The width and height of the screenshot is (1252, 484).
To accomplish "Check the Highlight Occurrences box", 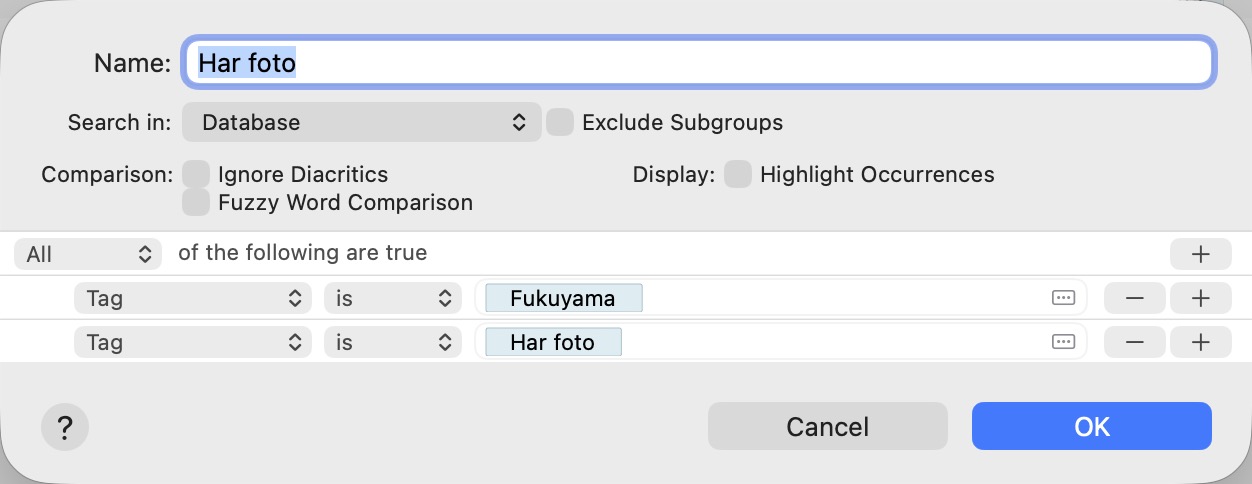I will (738, 175).
